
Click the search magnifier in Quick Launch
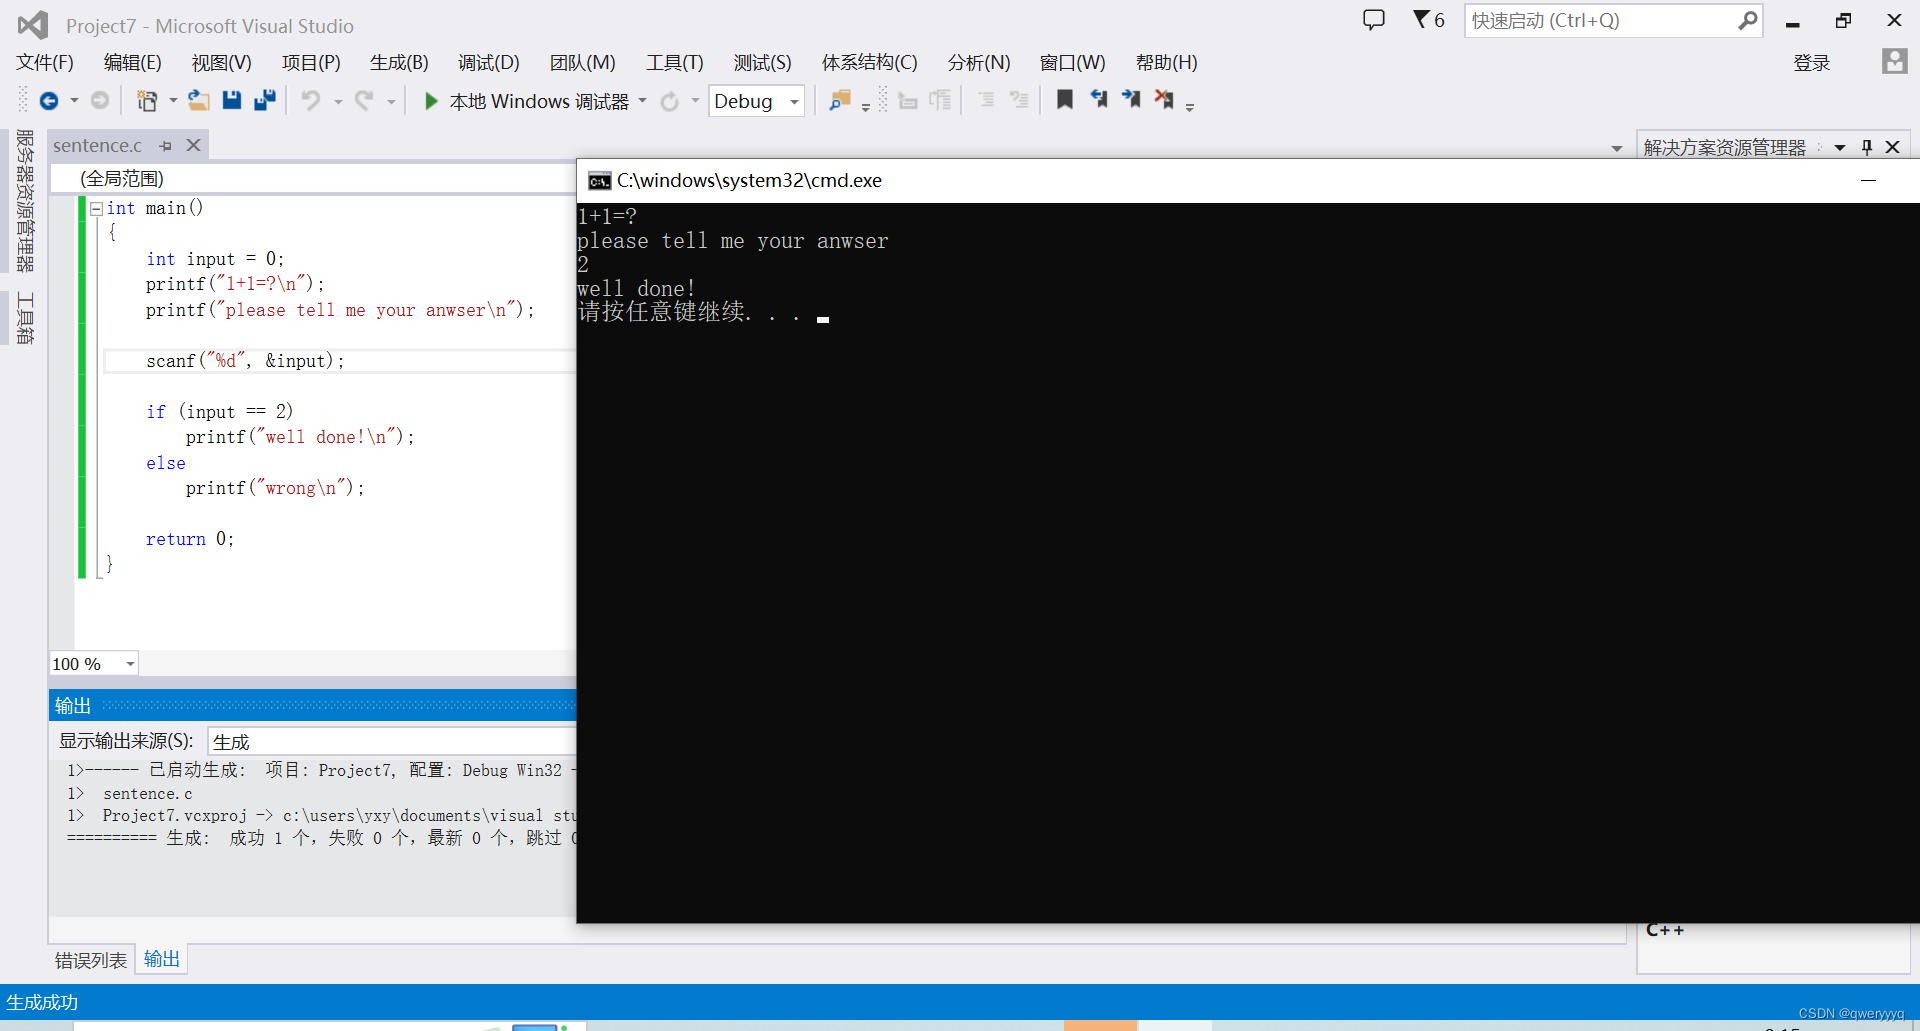point(1747,20)
